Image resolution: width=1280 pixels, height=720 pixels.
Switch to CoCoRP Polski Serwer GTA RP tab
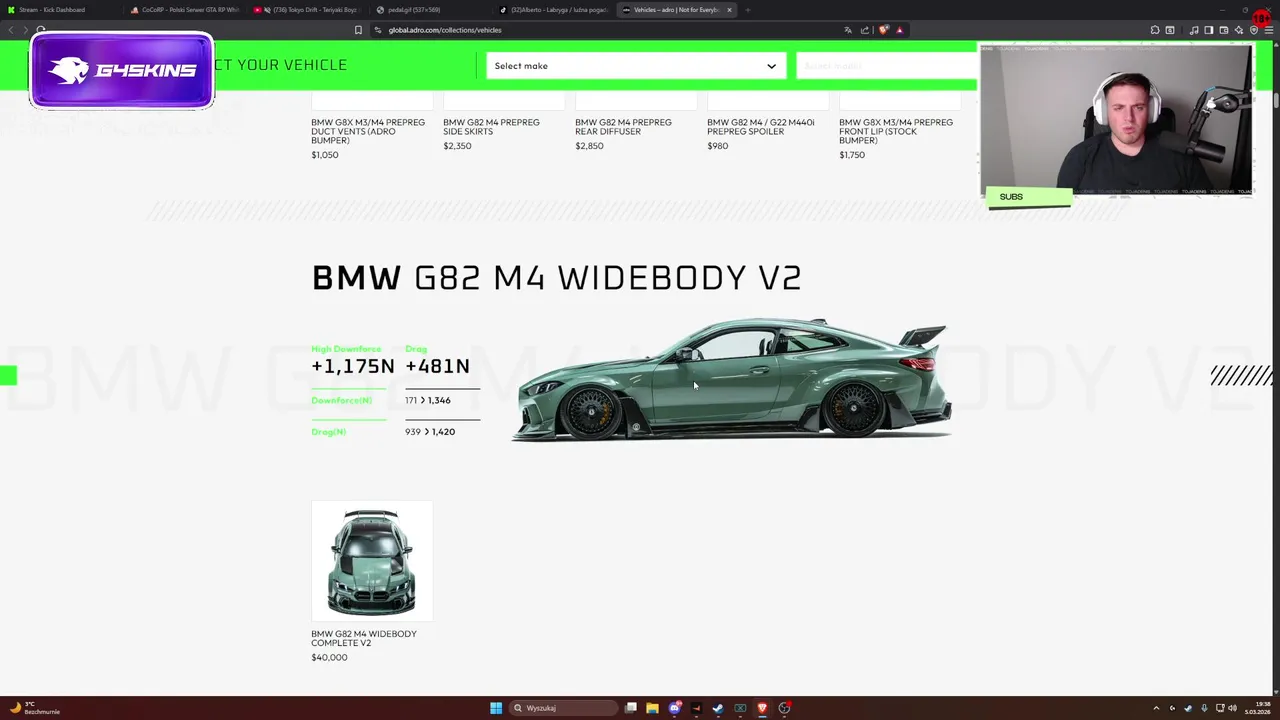[x=185, y=10]
